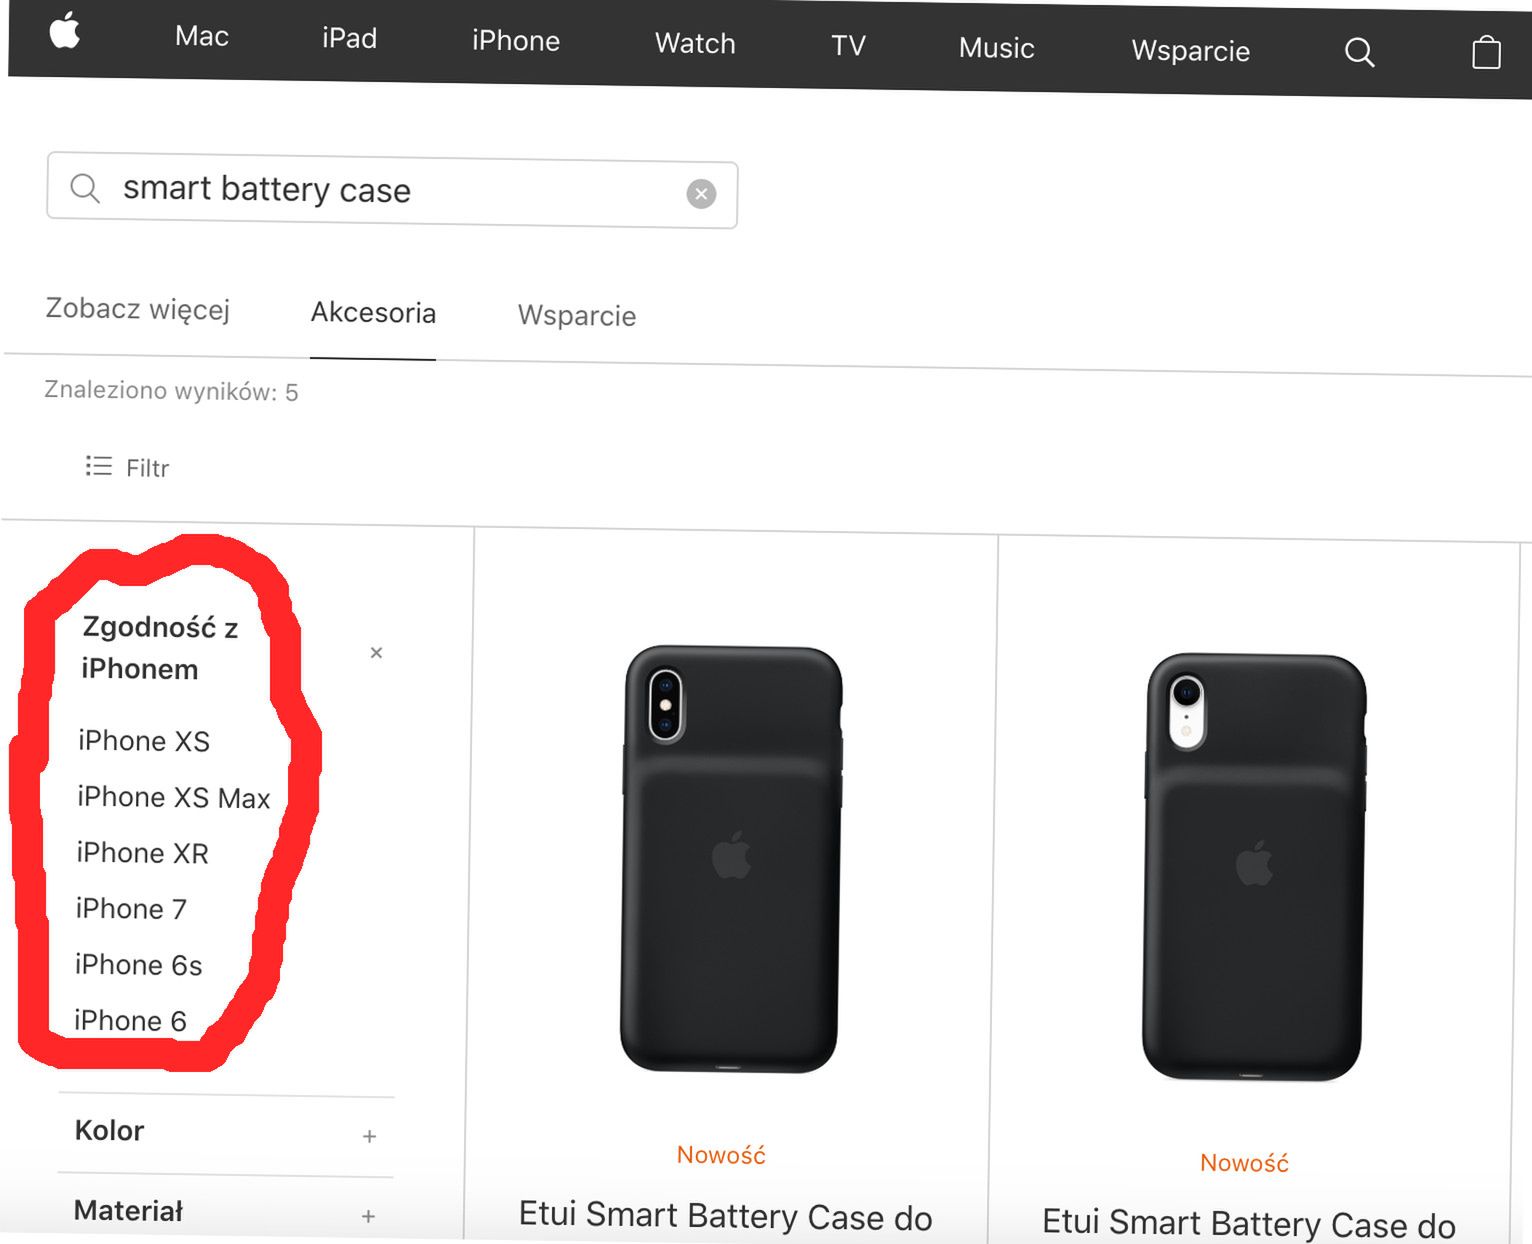Filter results by iPhone XR
This screenshot has width=1532, height=1244.
click(143, 853)
